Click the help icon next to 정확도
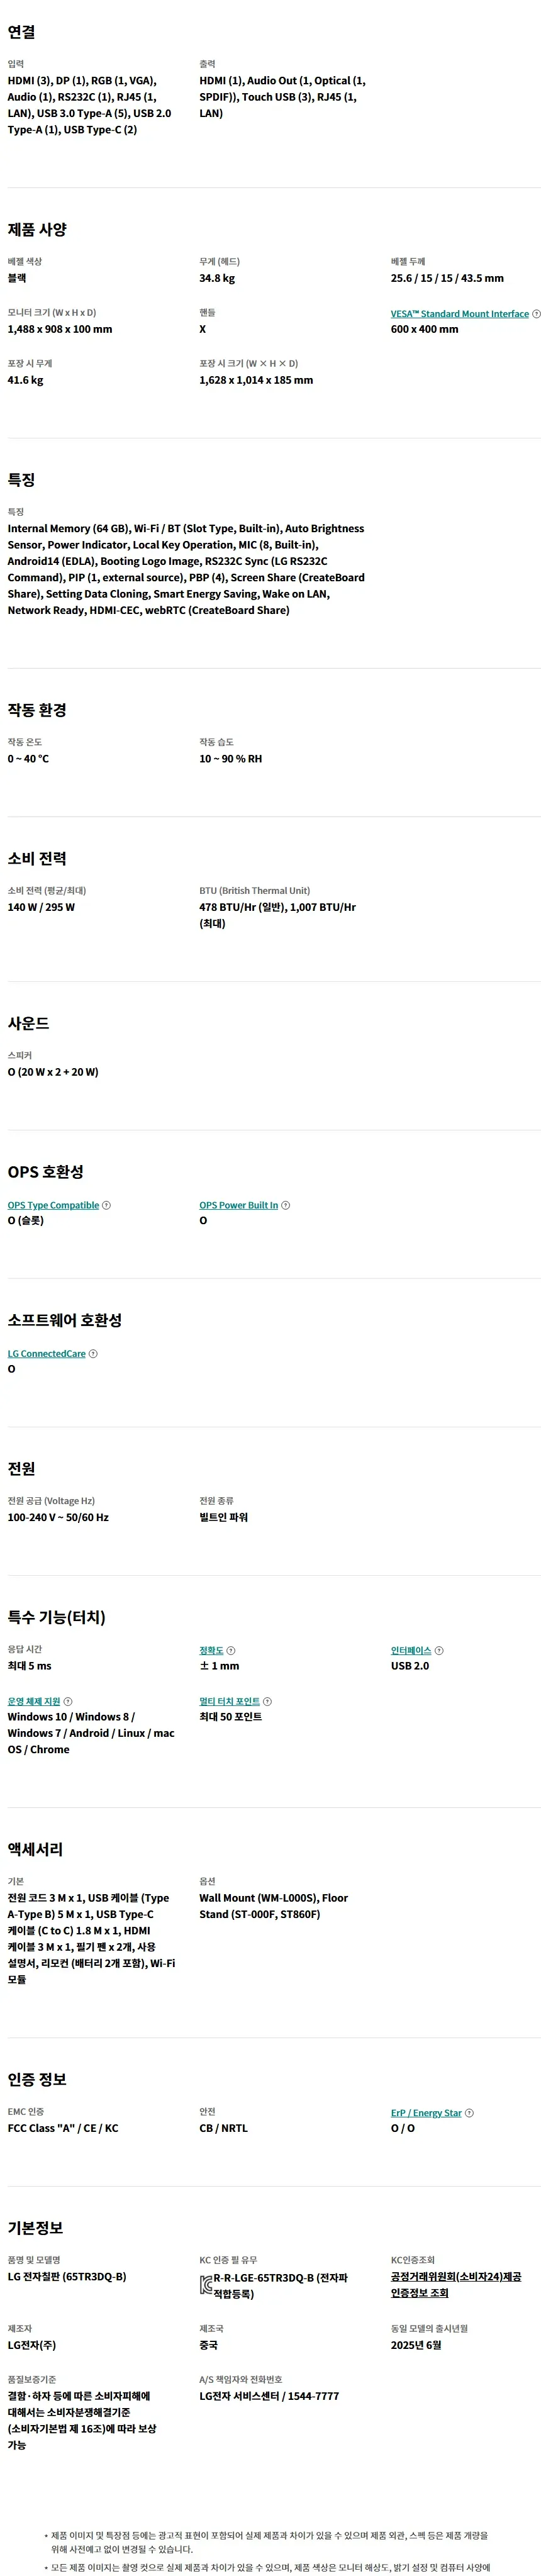 pyautogui.click(x=231, y=1650)
